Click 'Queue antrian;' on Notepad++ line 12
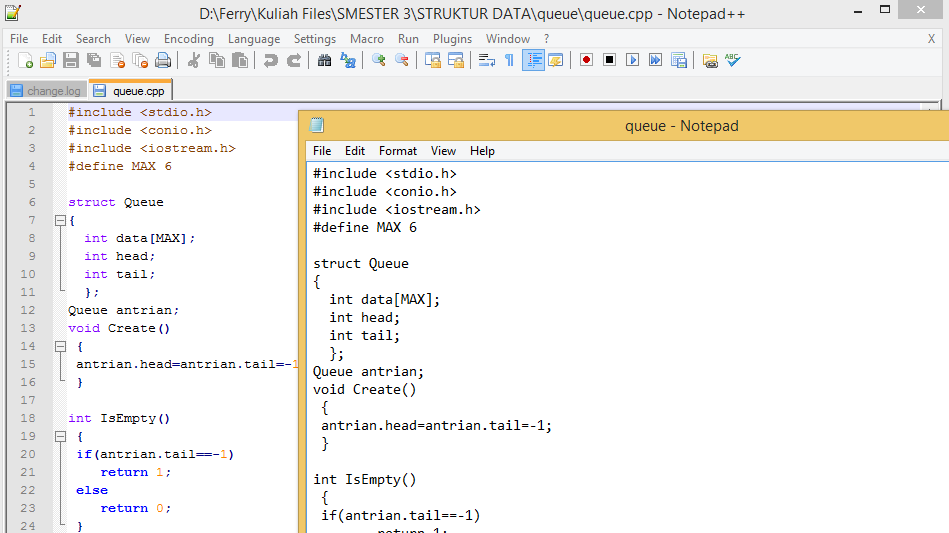This screenshot has width=949, height=533. pyautogui.click(x=123, y=310)
